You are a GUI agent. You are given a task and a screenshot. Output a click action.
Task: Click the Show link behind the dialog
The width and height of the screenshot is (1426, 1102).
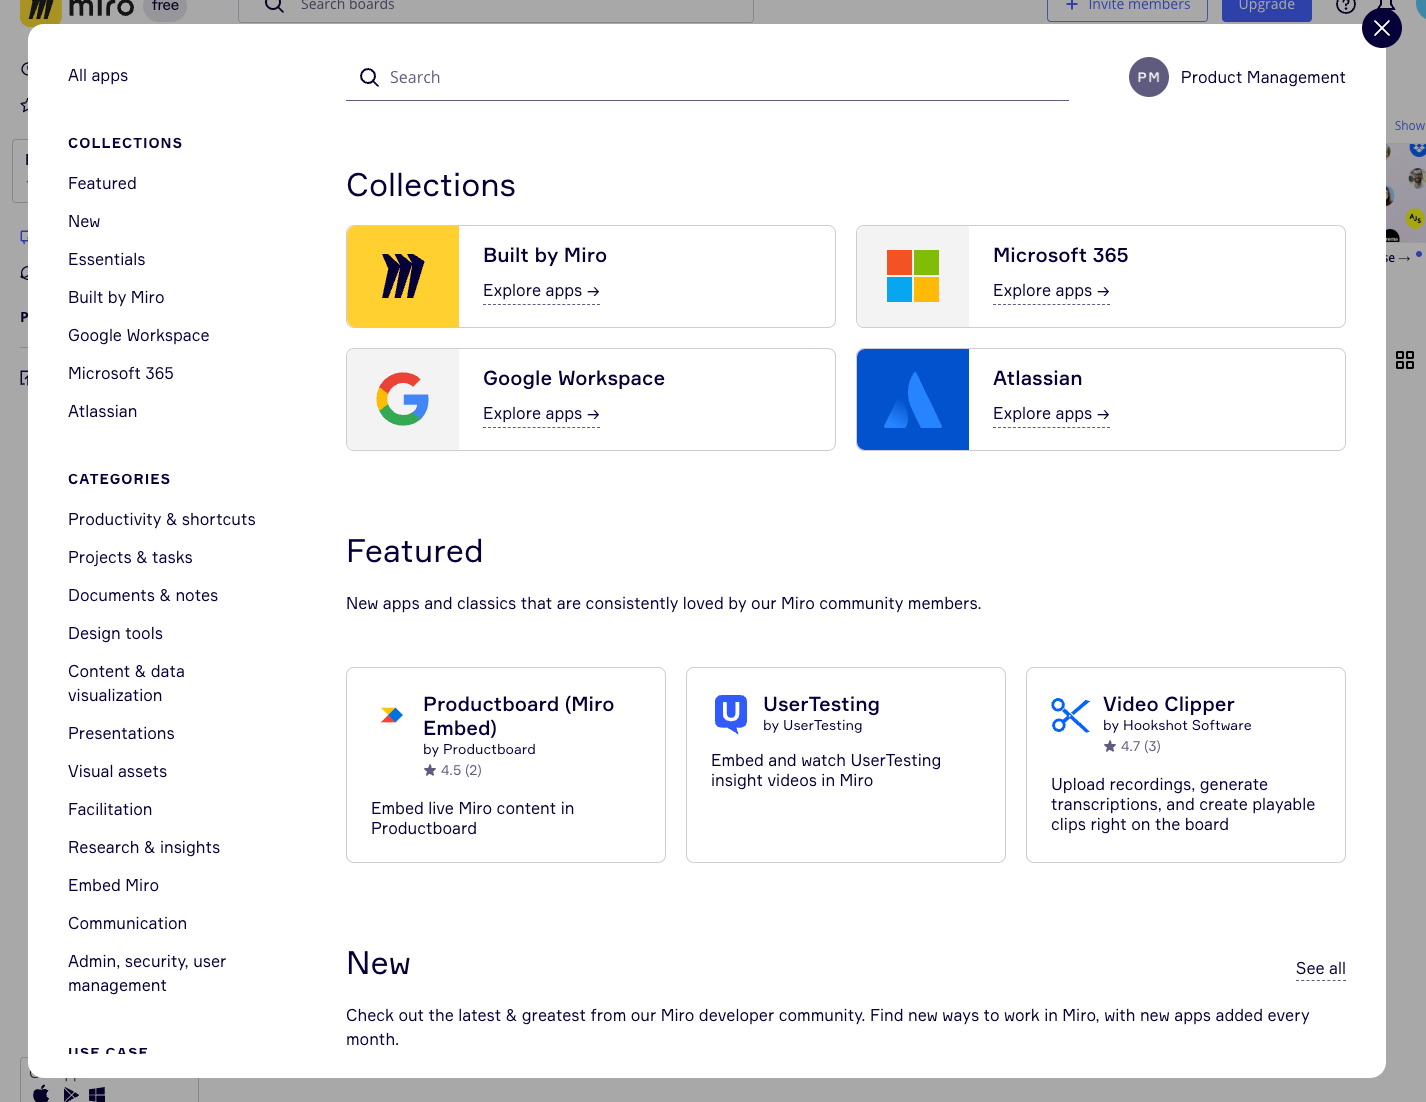point(1409,126)
